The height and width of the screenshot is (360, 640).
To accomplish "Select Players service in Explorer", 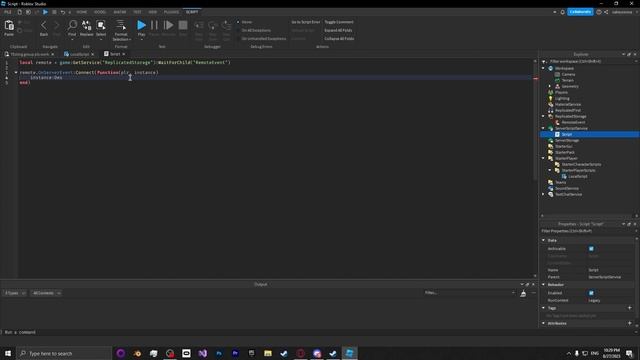I will tap(561, 92).
